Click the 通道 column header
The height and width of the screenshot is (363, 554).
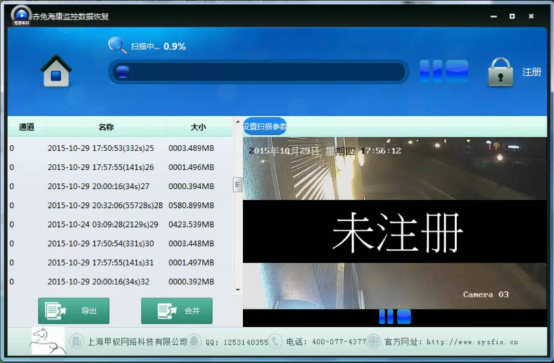[x=26, y=127]
